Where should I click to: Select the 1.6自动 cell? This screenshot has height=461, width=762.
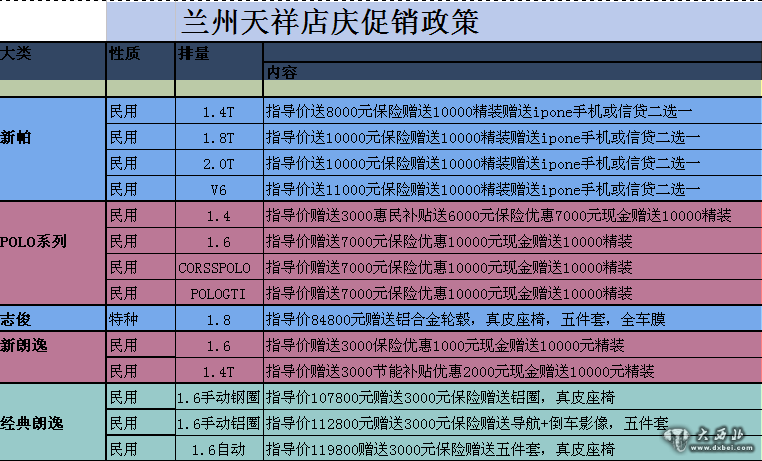[x=218, y=449]
